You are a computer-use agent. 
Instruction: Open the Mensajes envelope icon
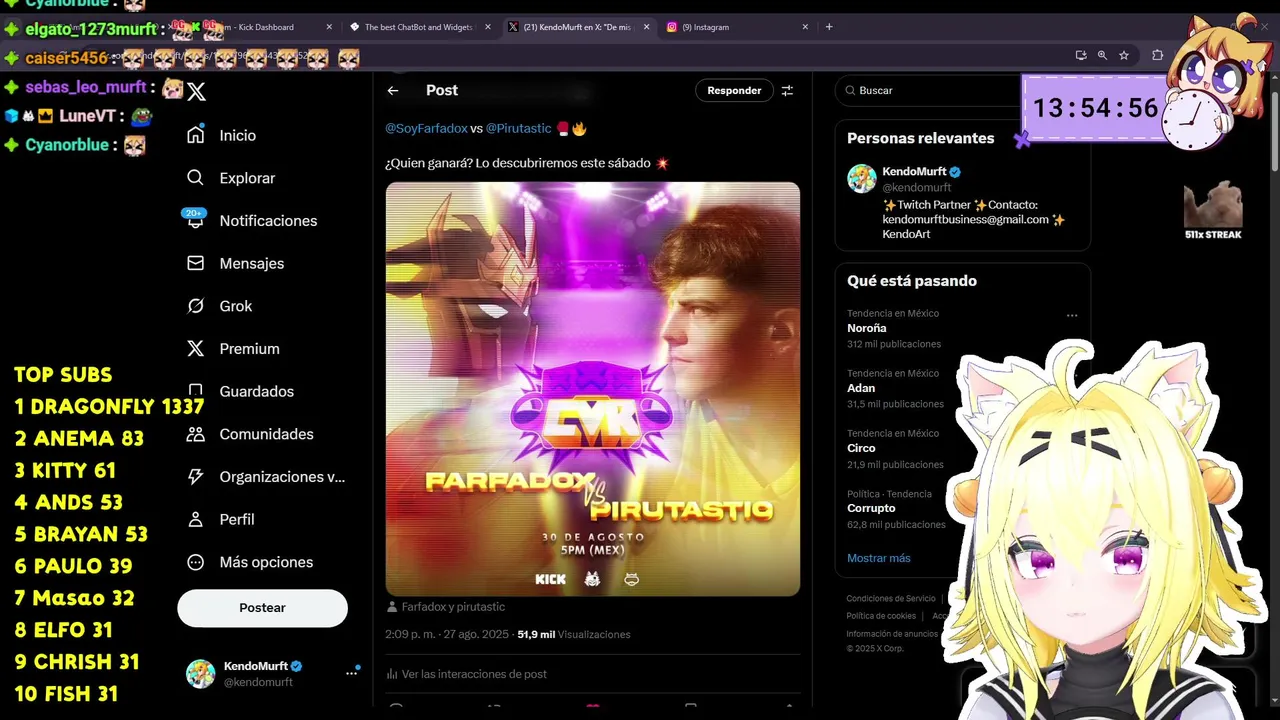point(196,263)
